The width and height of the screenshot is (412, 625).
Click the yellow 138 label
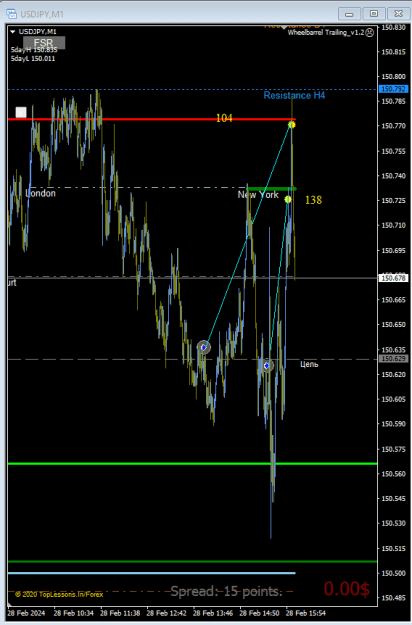point(314,200)
